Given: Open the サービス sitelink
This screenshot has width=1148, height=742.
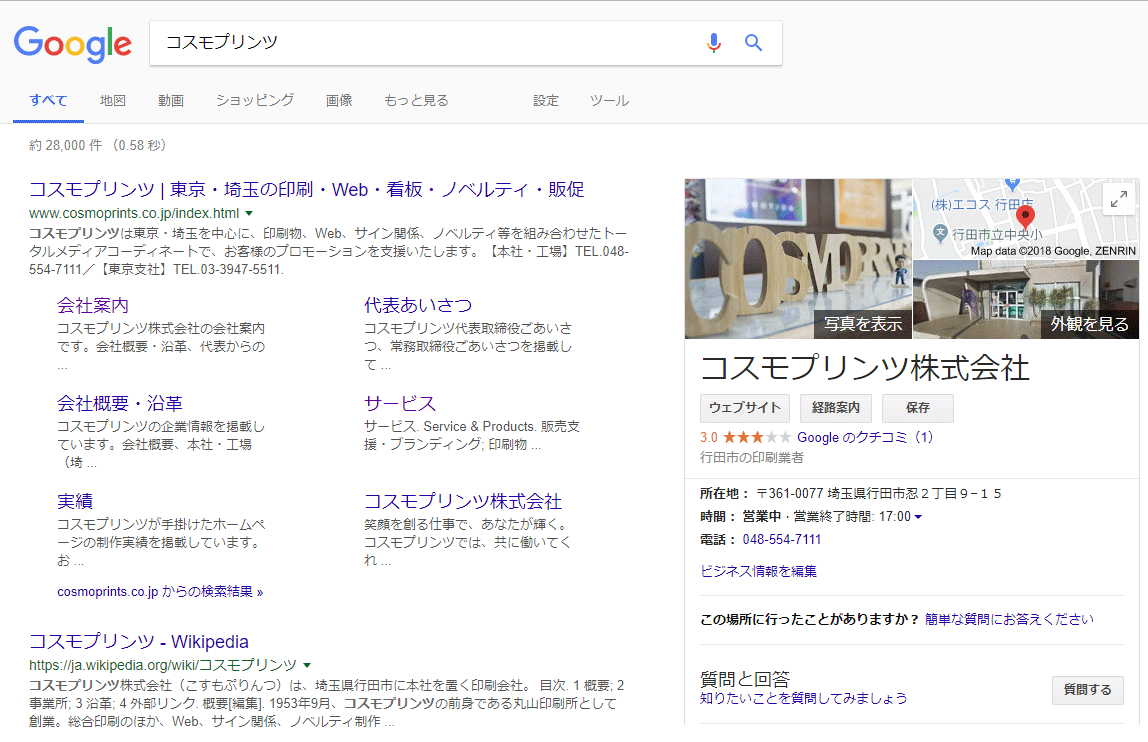Looking at the screenshot, I should (x=400, y=404).
